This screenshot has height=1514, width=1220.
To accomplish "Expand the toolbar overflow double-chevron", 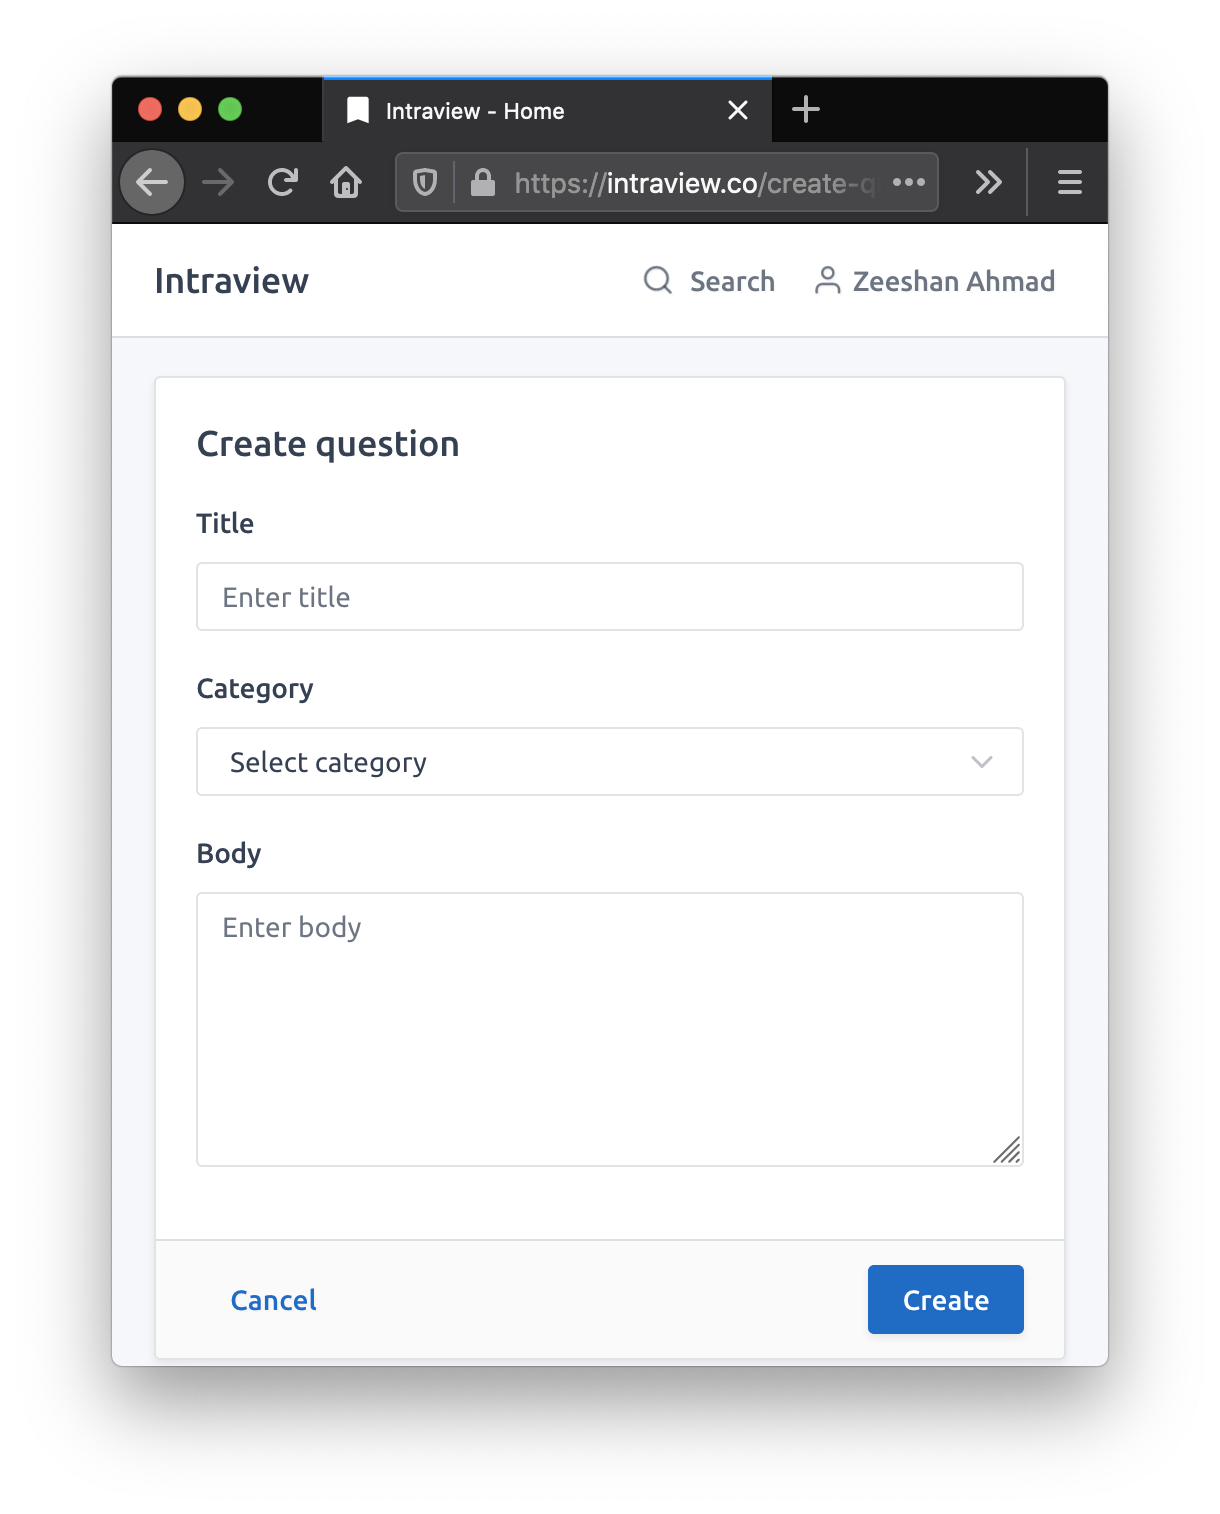I will click(x=989, y=182).
